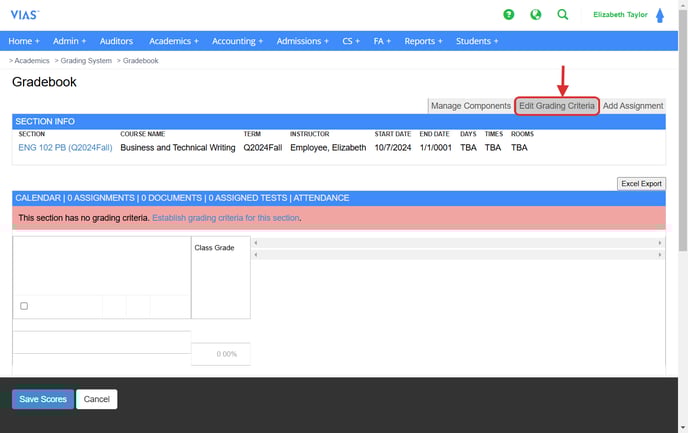This screenshot has height=433, width=688.
Task: Open the Auditors menu item
Action: coord(117,41)
